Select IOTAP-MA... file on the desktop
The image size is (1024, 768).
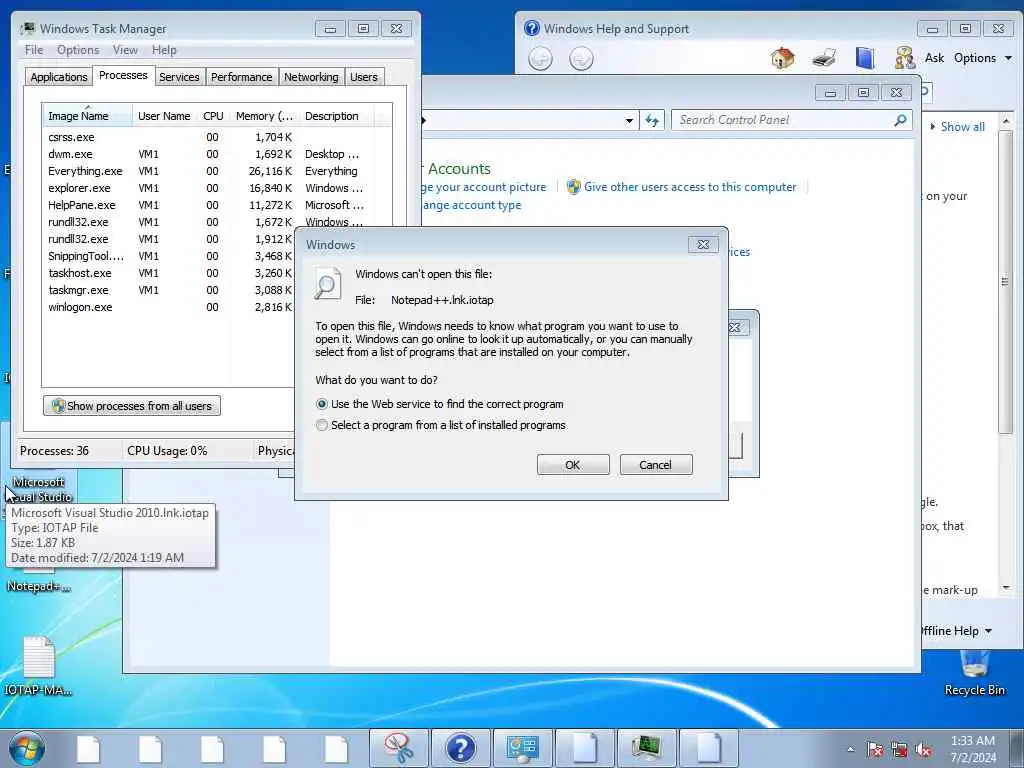[x=39, y=665]
